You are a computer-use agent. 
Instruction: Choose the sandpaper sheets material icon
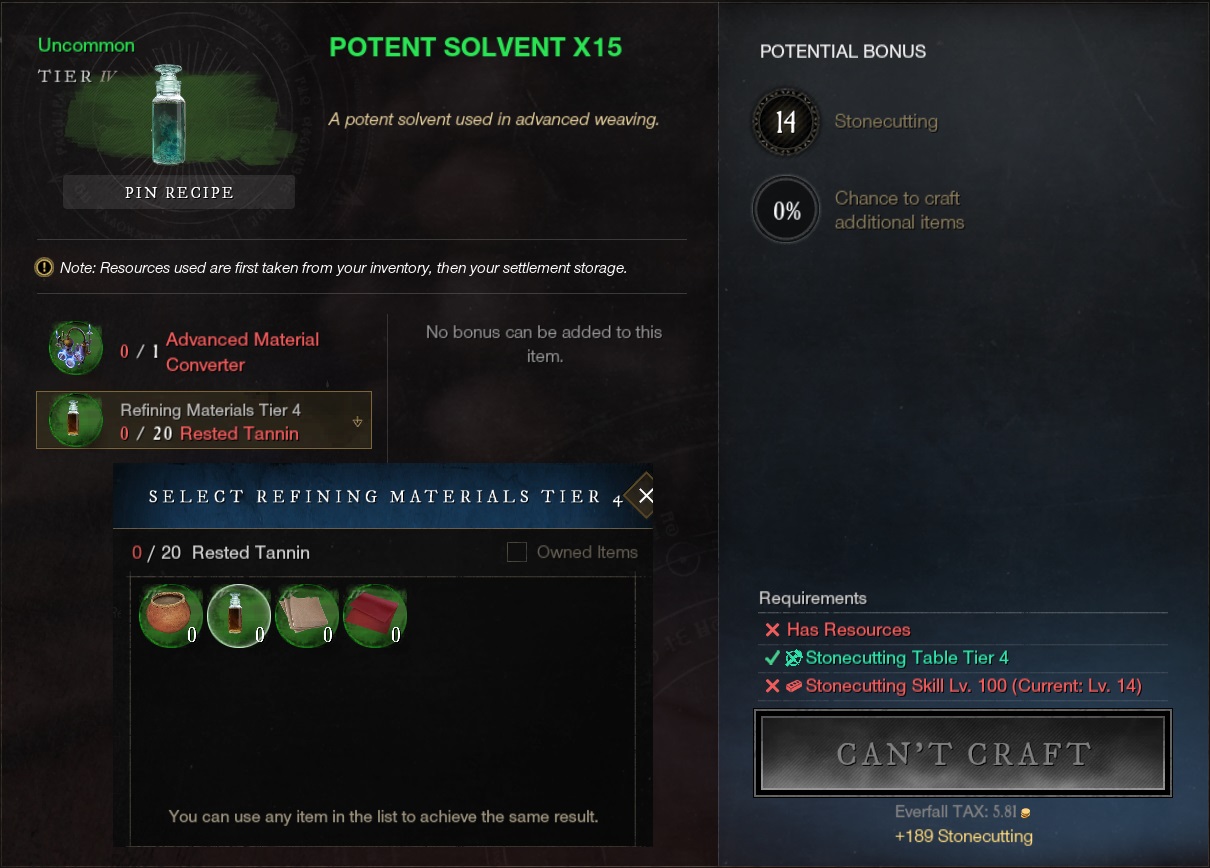pos(306,616)
